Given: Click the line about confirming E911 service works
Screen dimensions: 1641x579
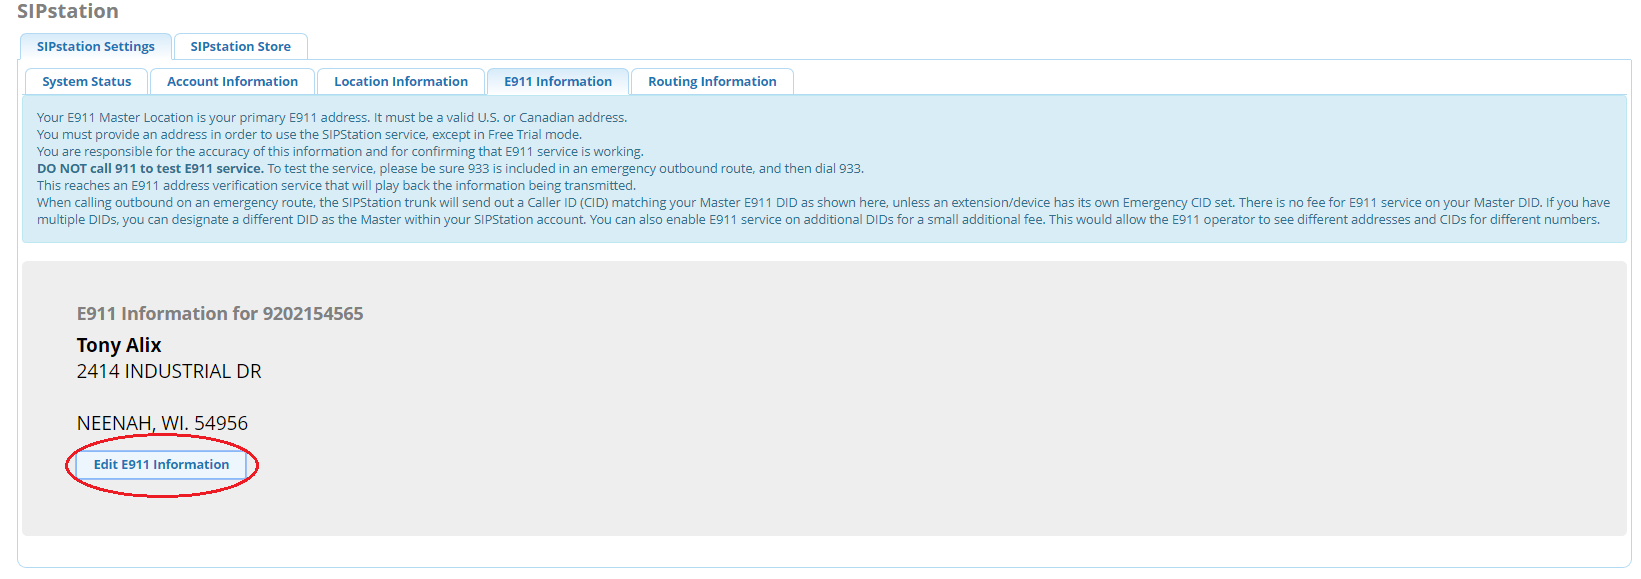Looking at the screenshot, I should coord(340,152).
